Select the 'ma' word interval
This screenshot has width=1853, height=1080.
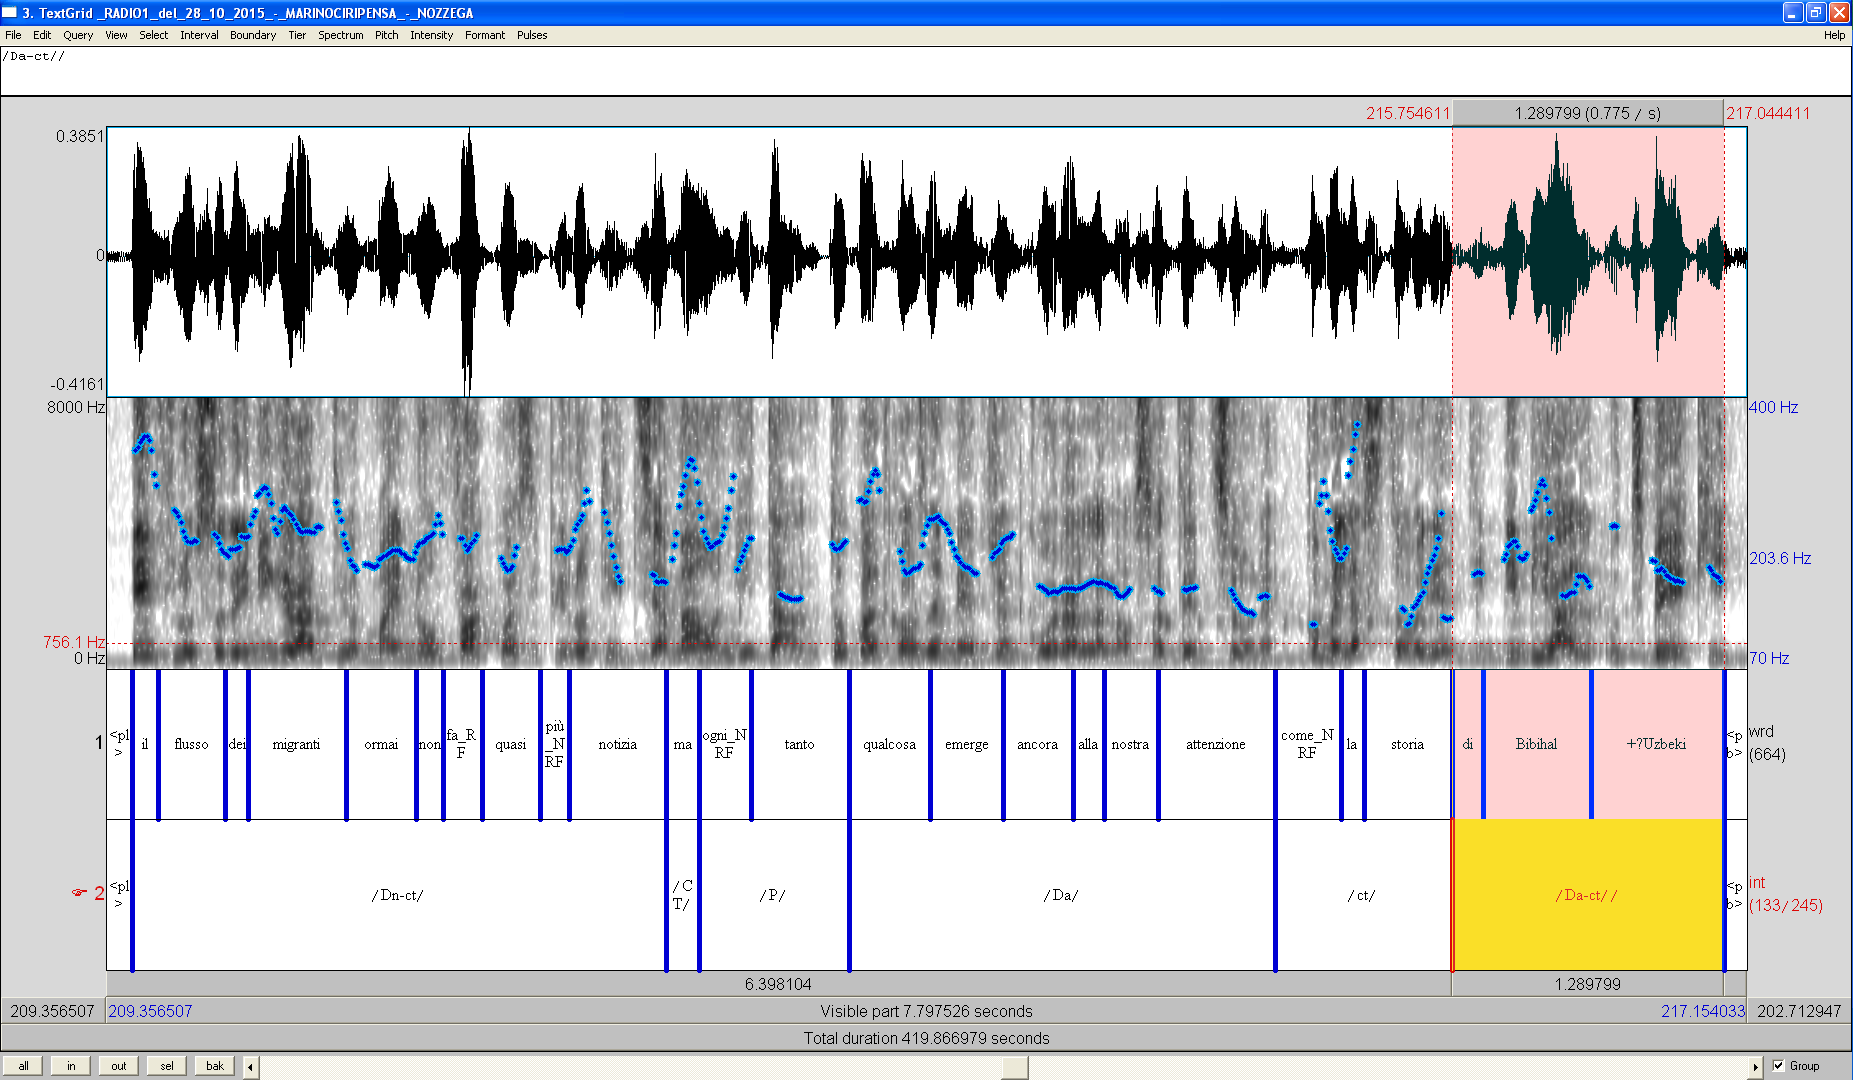(682, 744)
